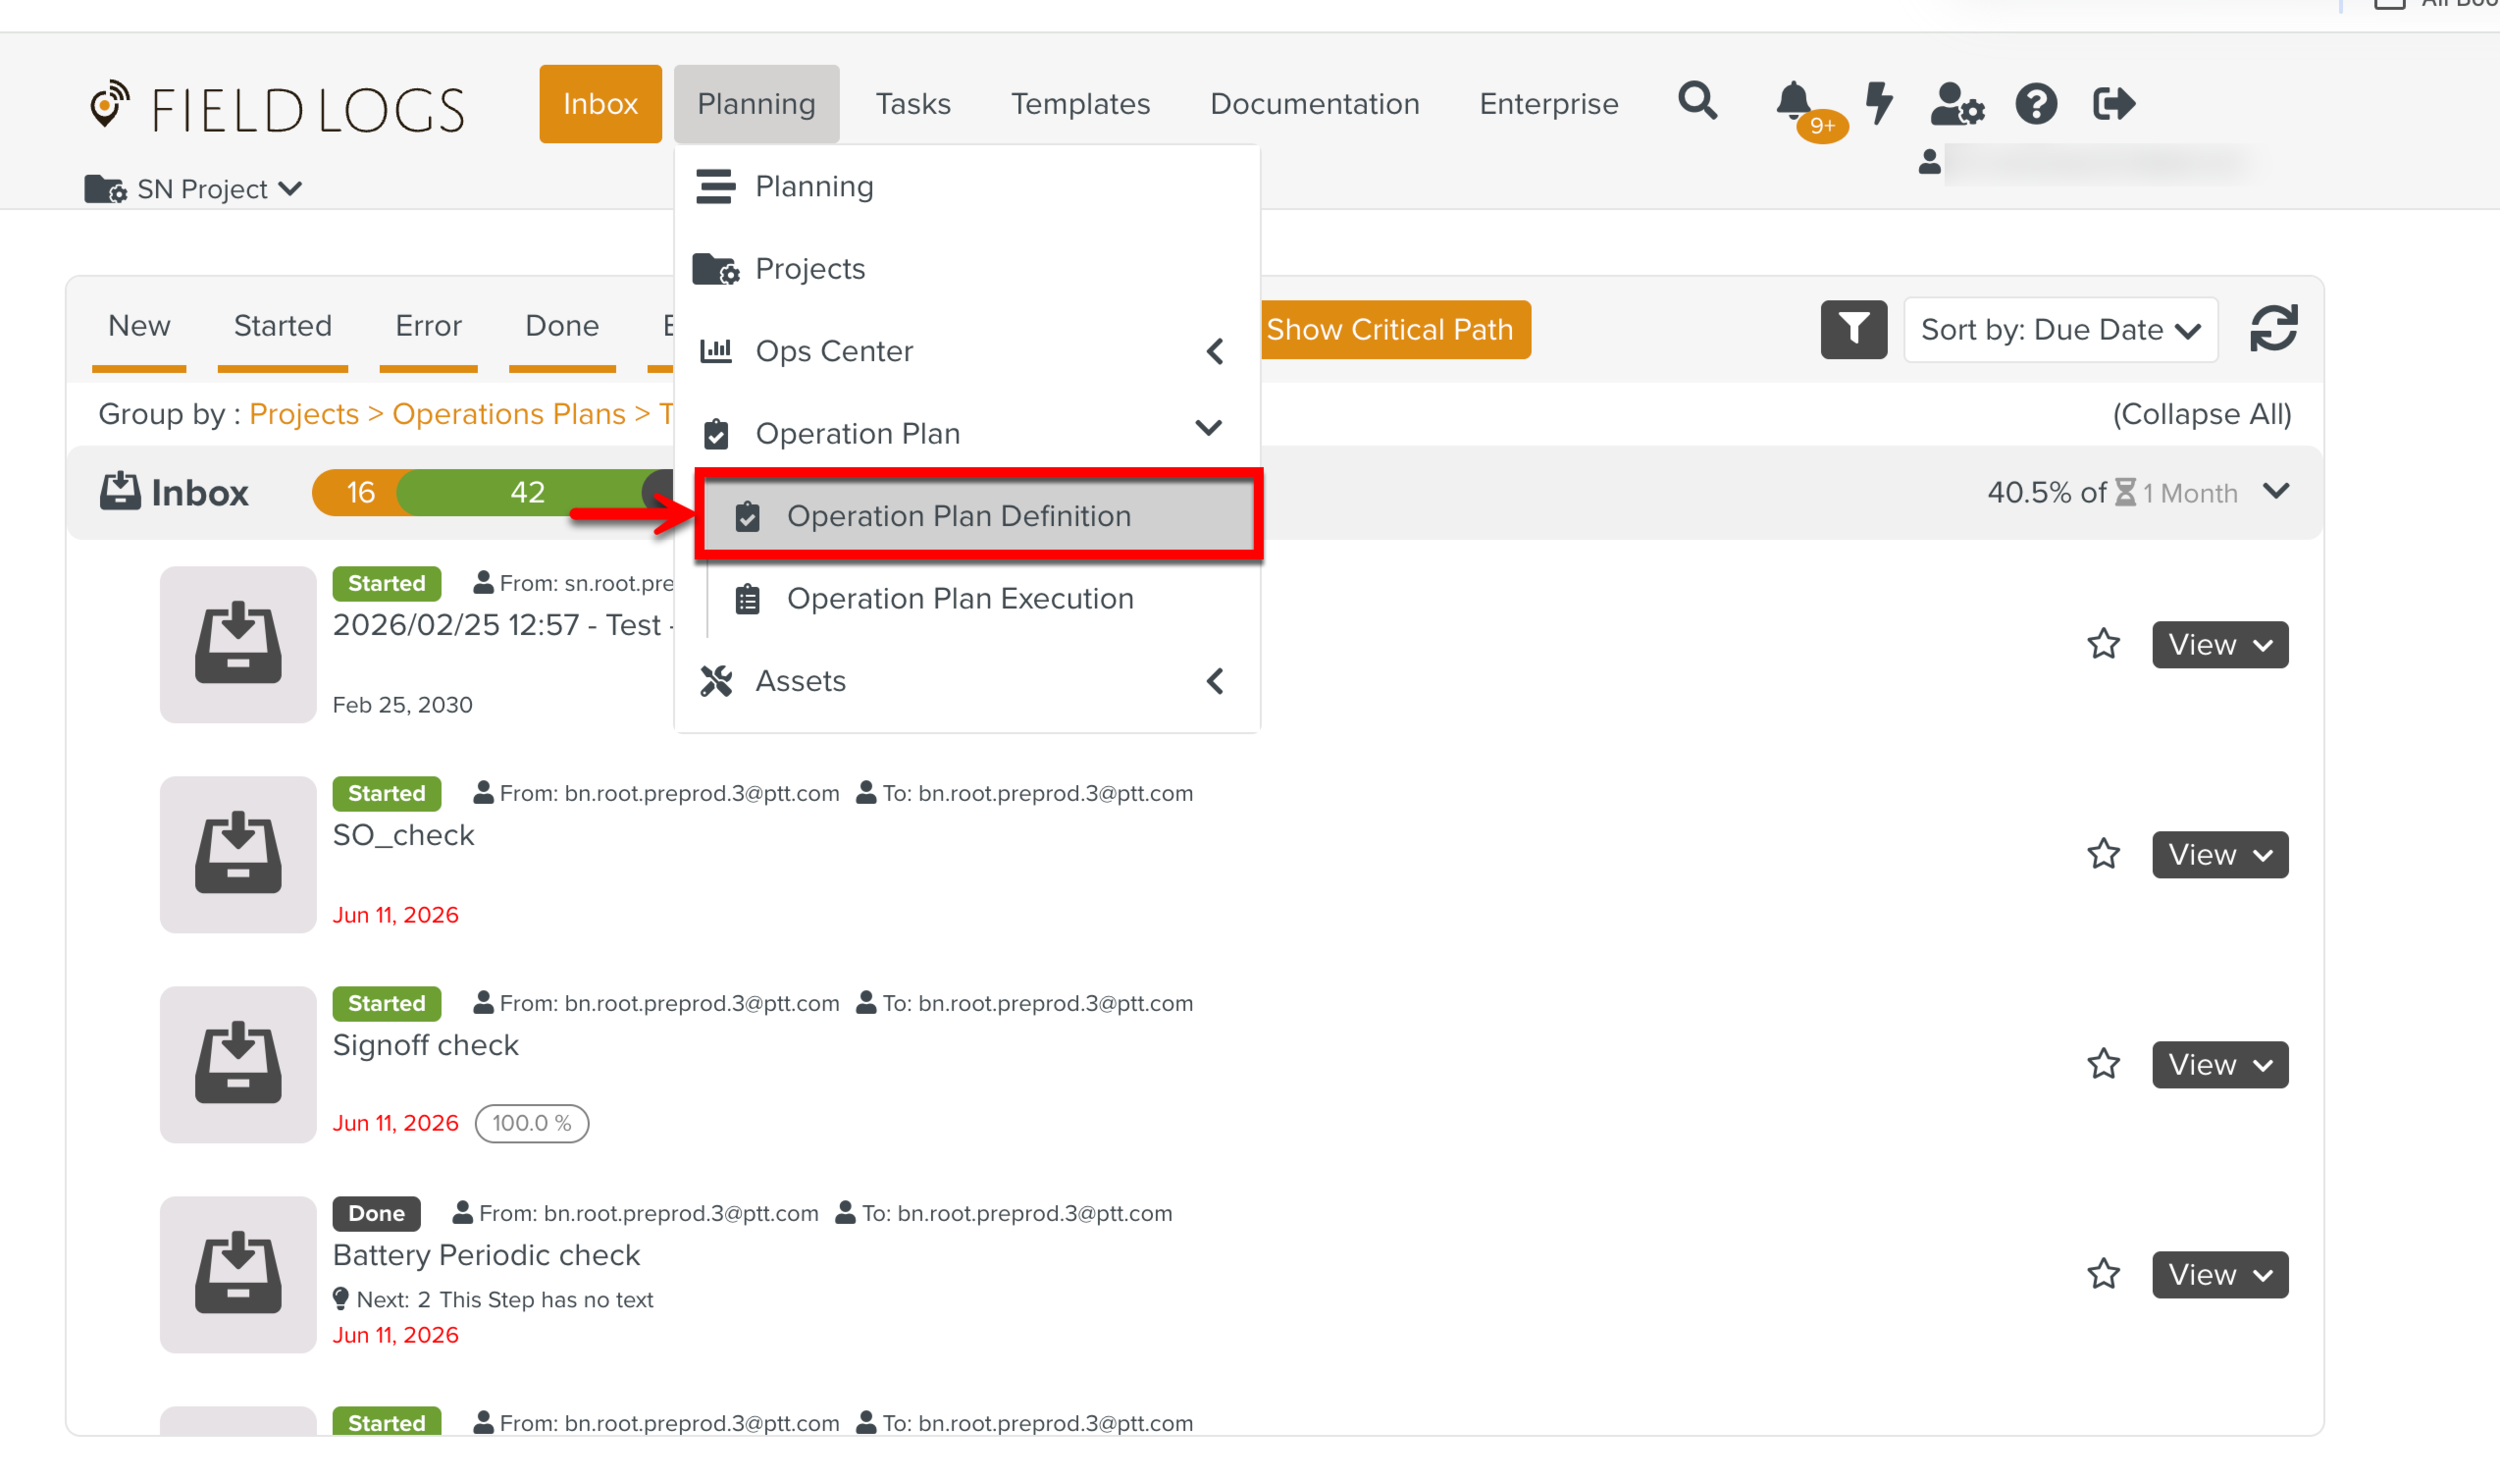Click the Signoff check title
Image resolution: width=2500 pixels, height=1482 pixels.
pos(425,1044)
